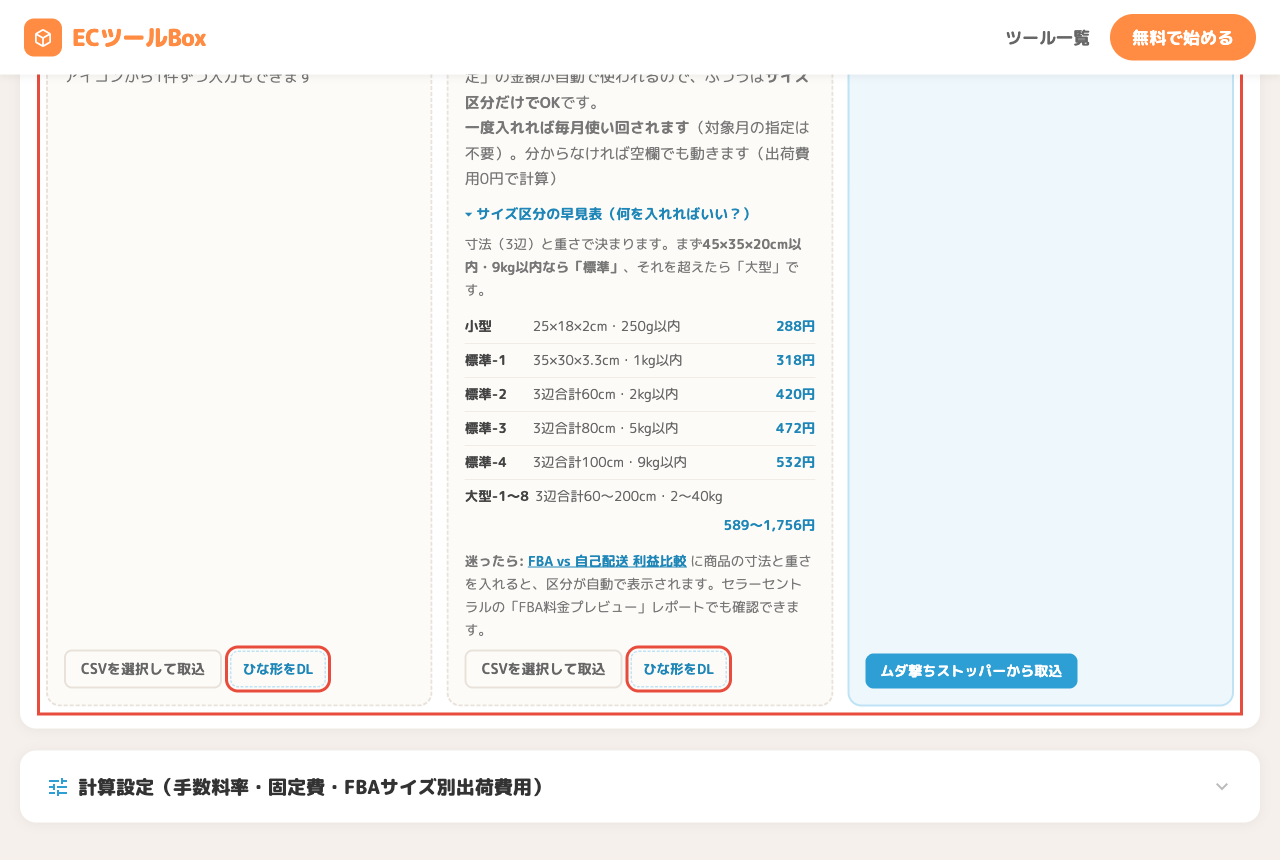
Task: Select the 小型 size row label
Action: click(x=478, y=326)
